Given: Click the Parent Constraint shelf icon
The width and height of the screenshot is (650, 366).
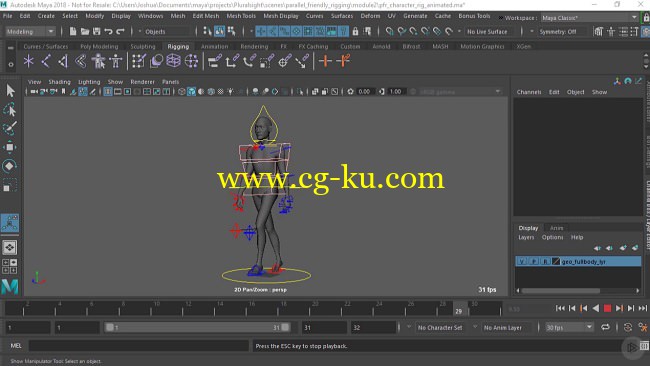Looking at the screenshot, I should point(214,61).
